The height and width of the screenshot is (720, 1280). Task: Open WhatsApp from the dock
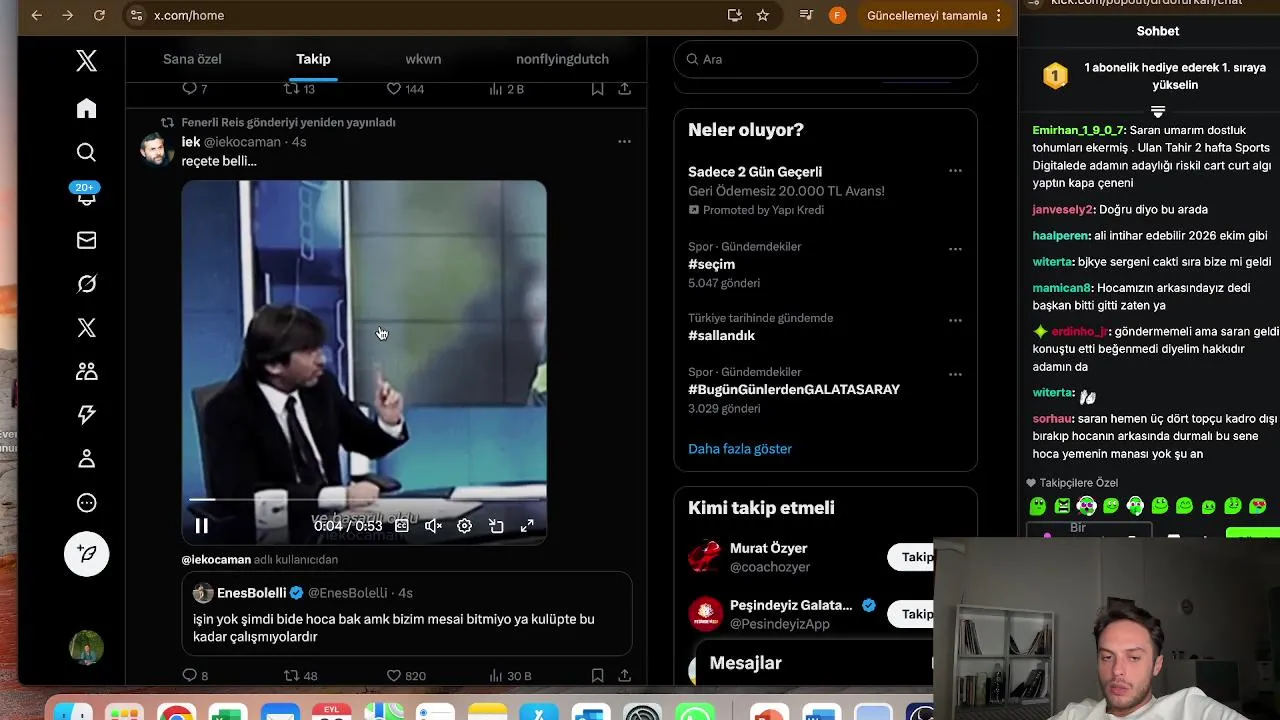695,713
